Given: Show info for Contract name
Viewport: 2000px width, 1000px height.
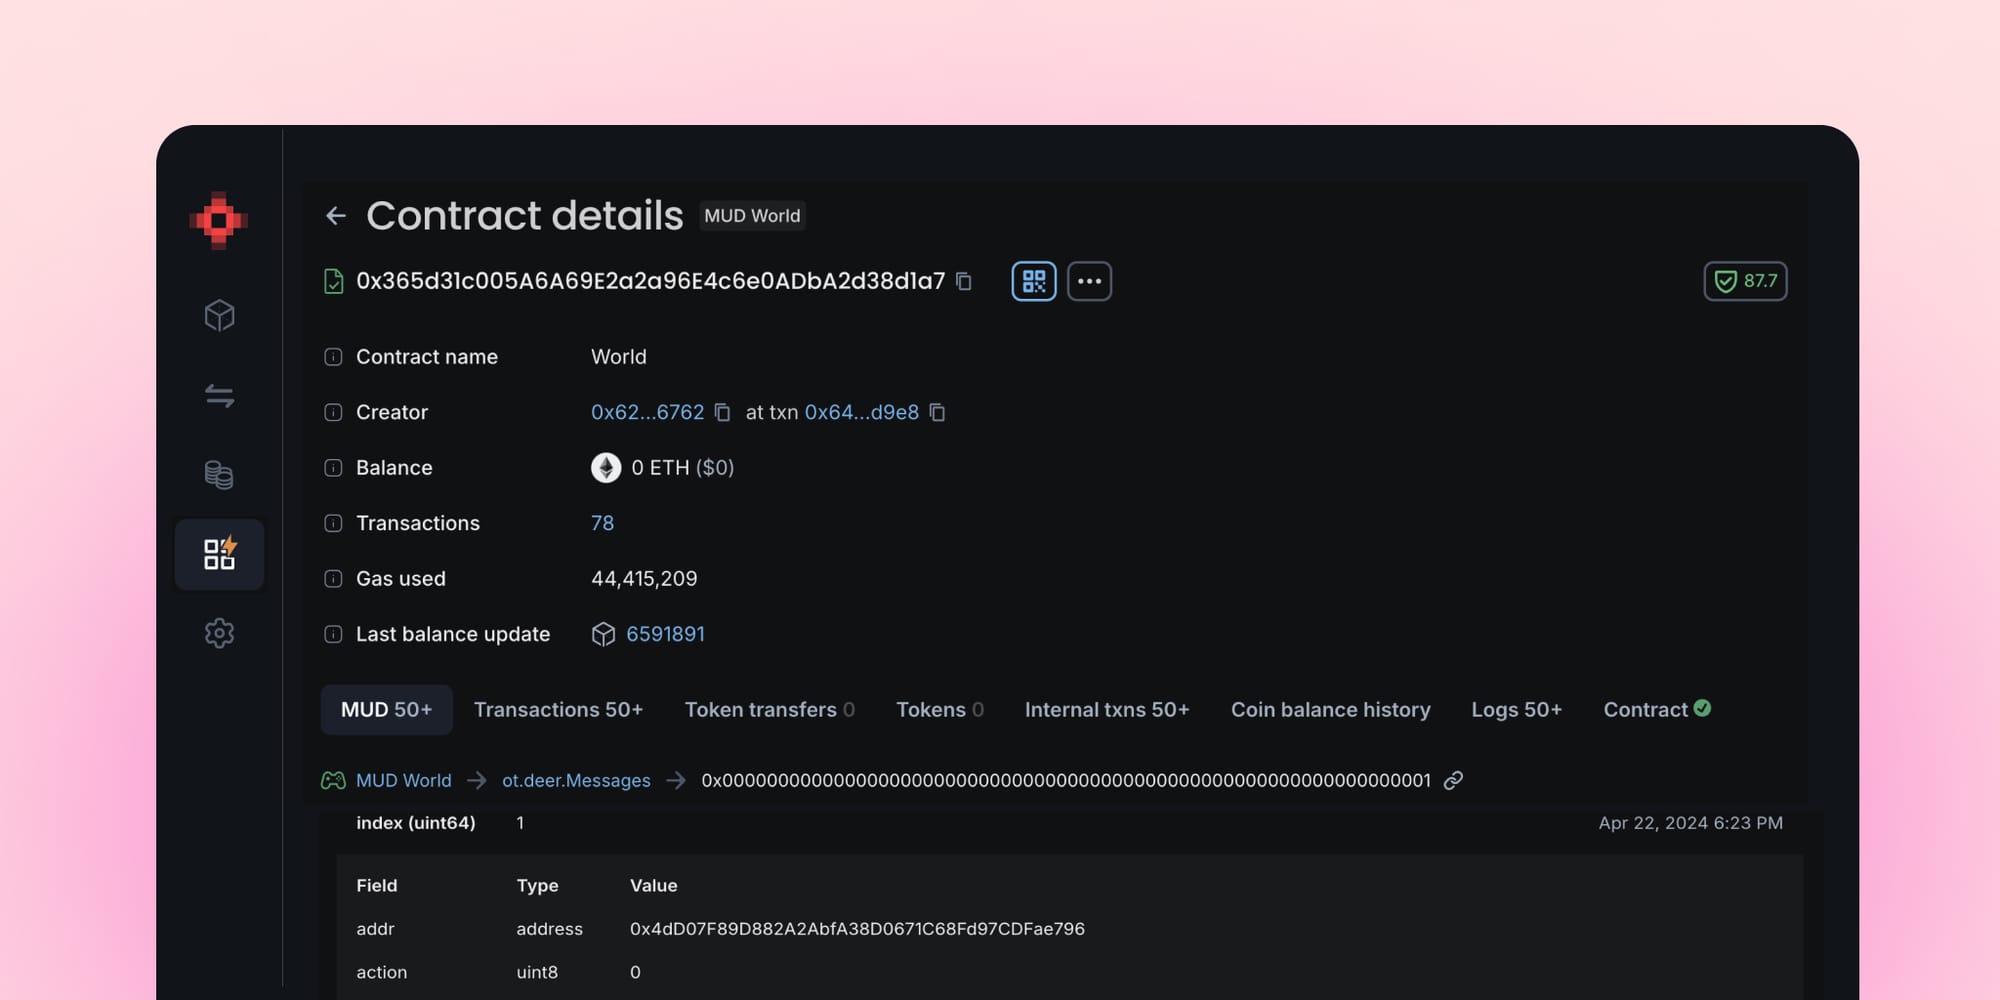Looking at the screenshot, I should (334, 357).
